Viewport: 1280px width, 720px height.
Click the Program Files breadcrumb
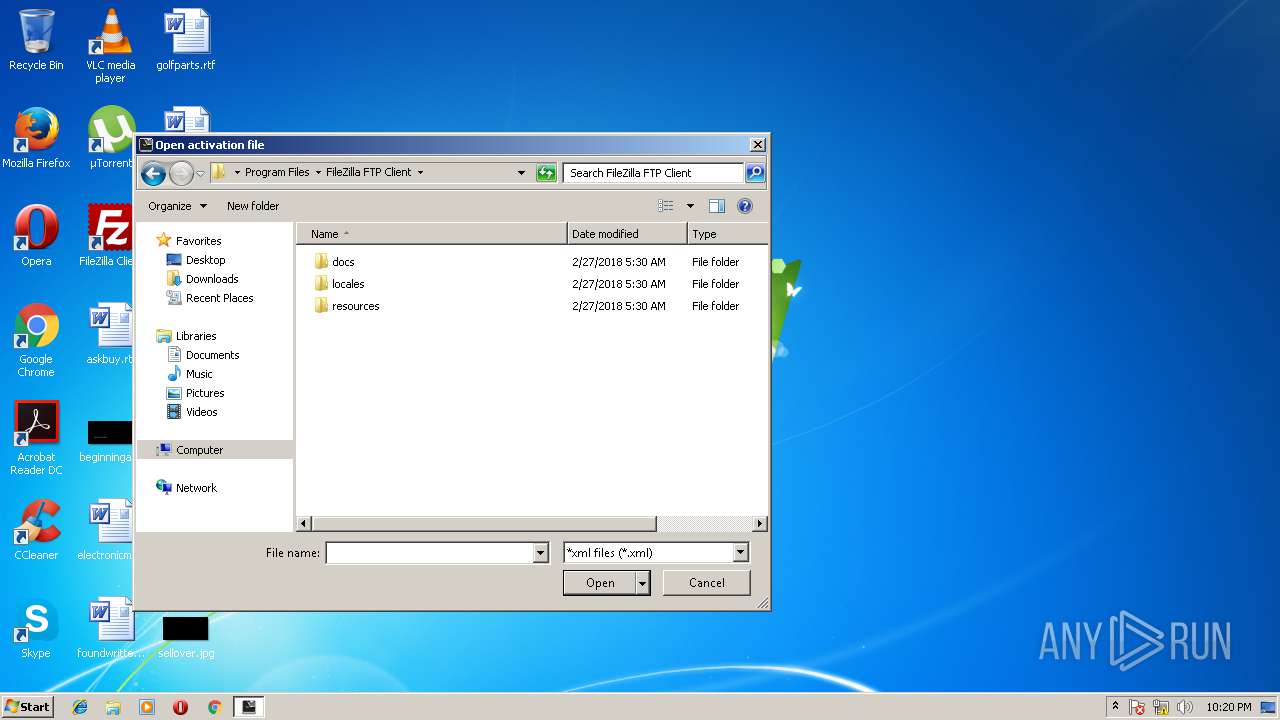(277, 172)
